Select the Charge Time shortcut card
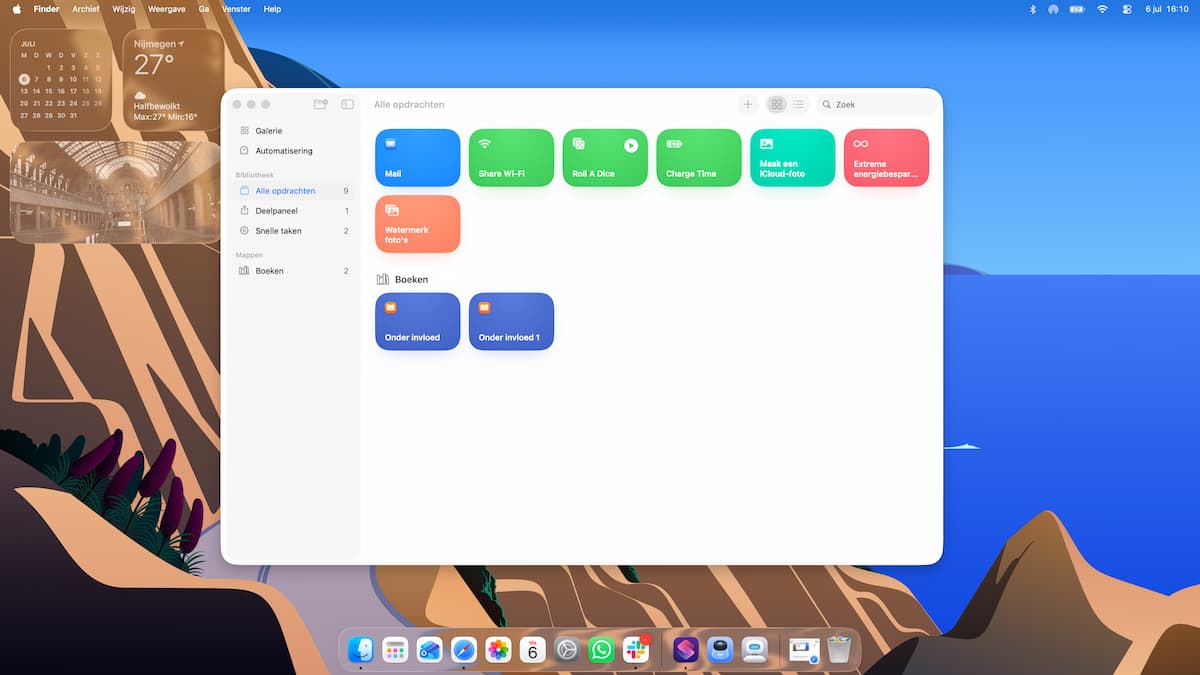The width and height of the screenshot is (1200, 675). coord(699,157)
